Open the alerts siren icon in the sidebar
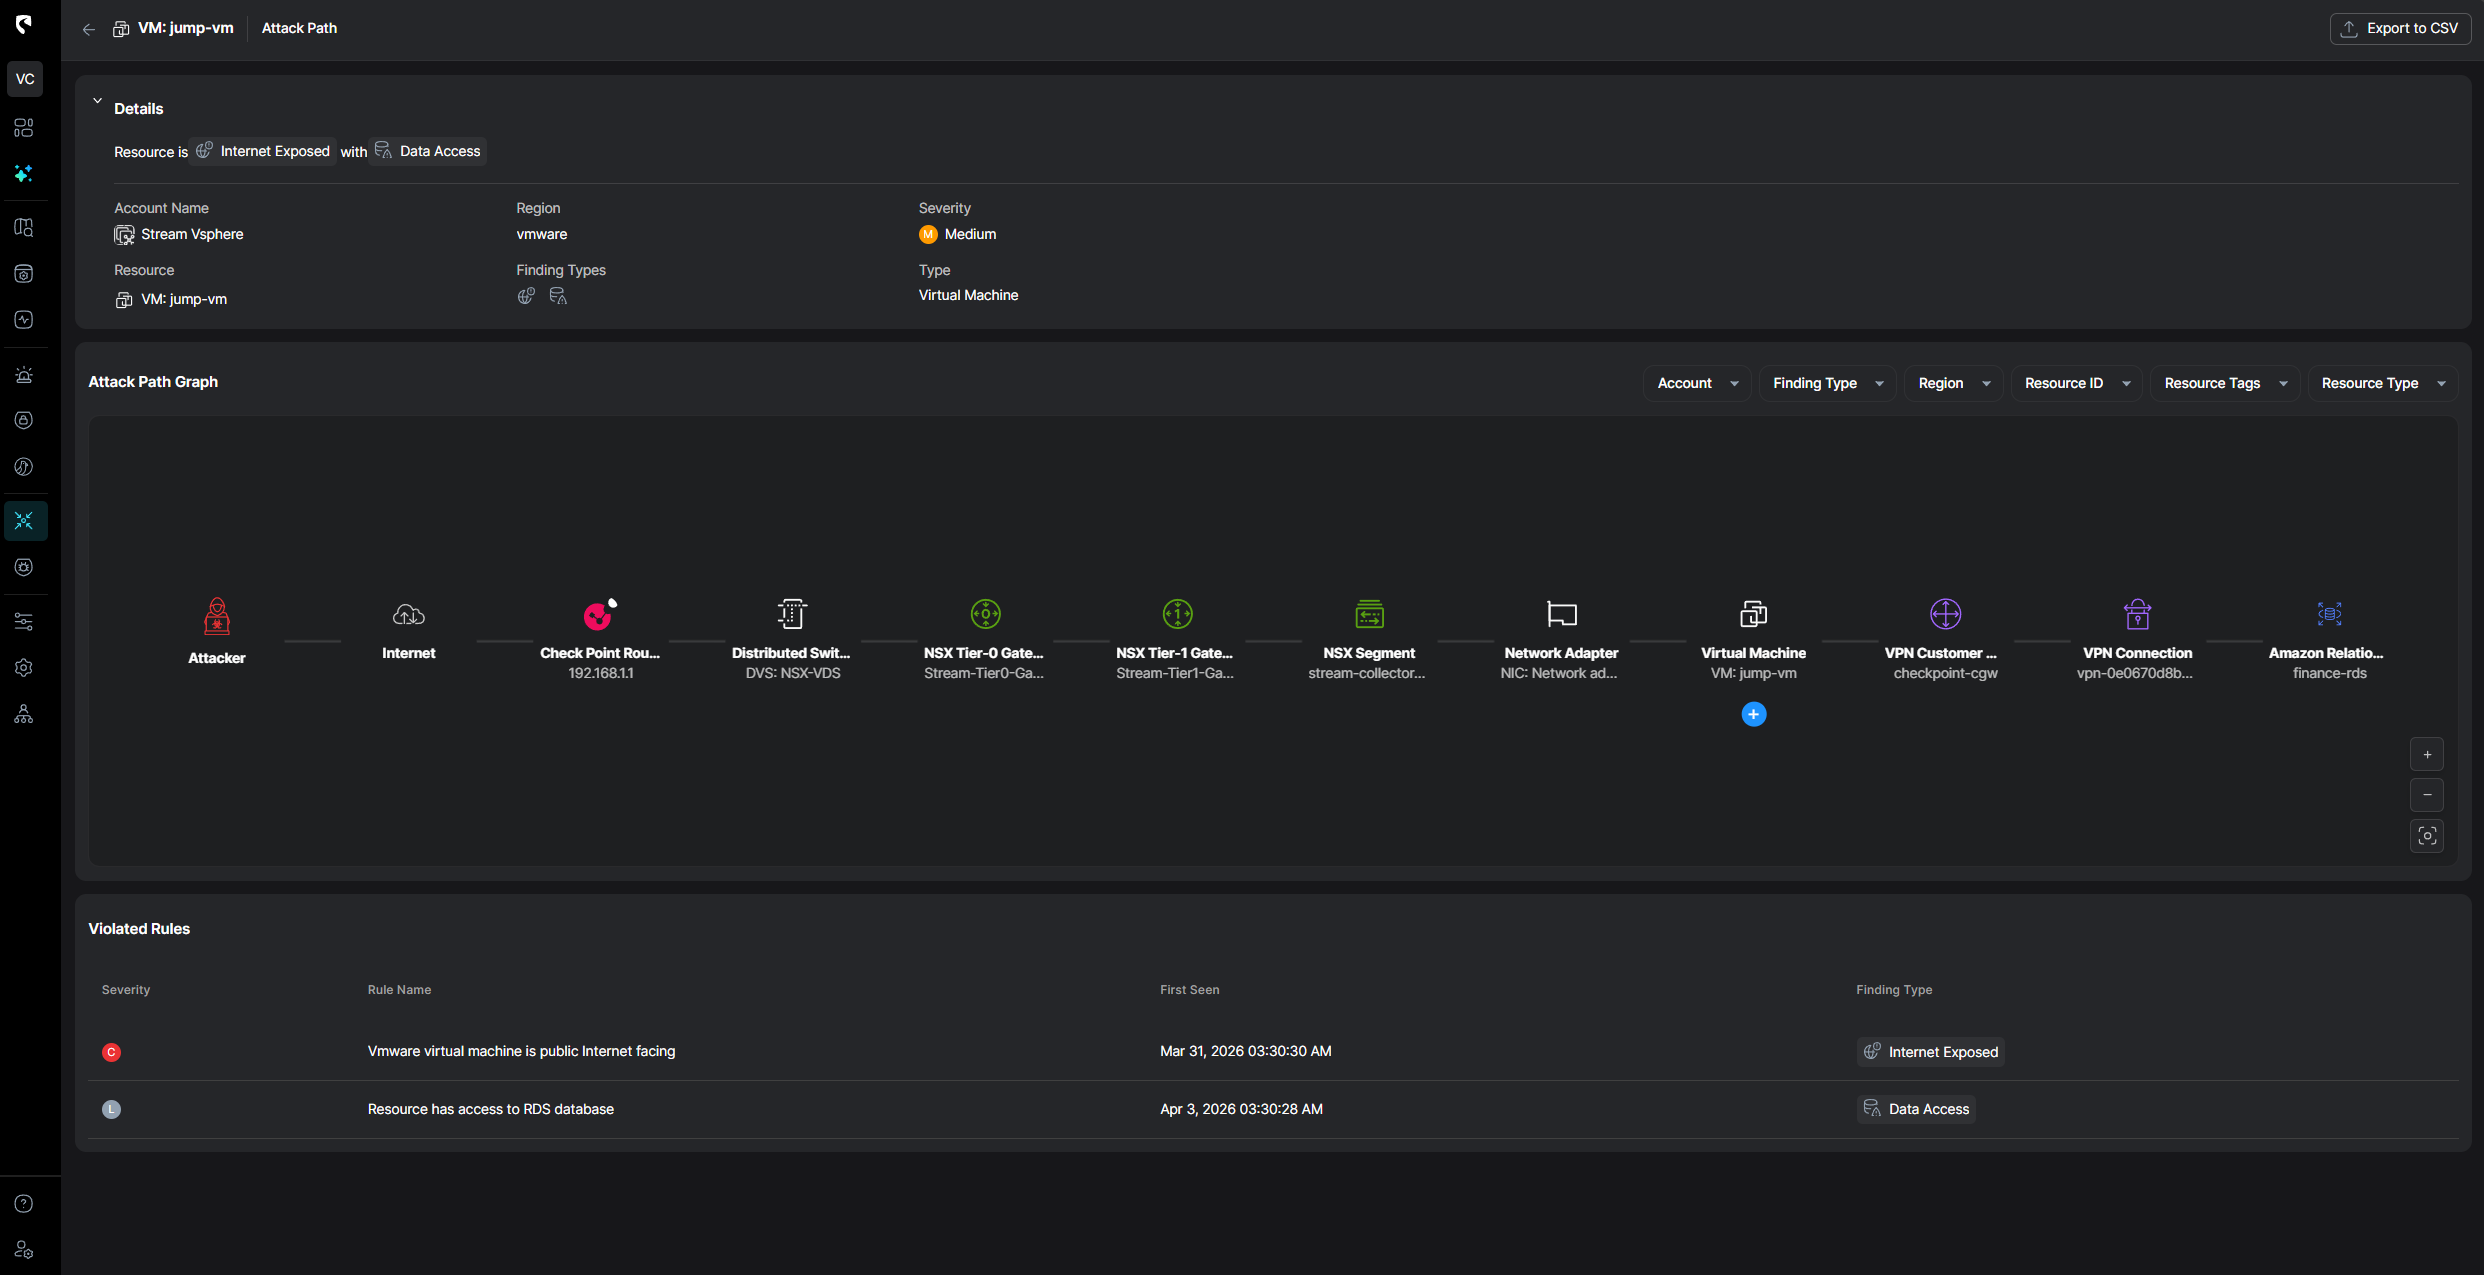Image resolution: width=2484 pixels, height=1275 pixels. [23, 374]
